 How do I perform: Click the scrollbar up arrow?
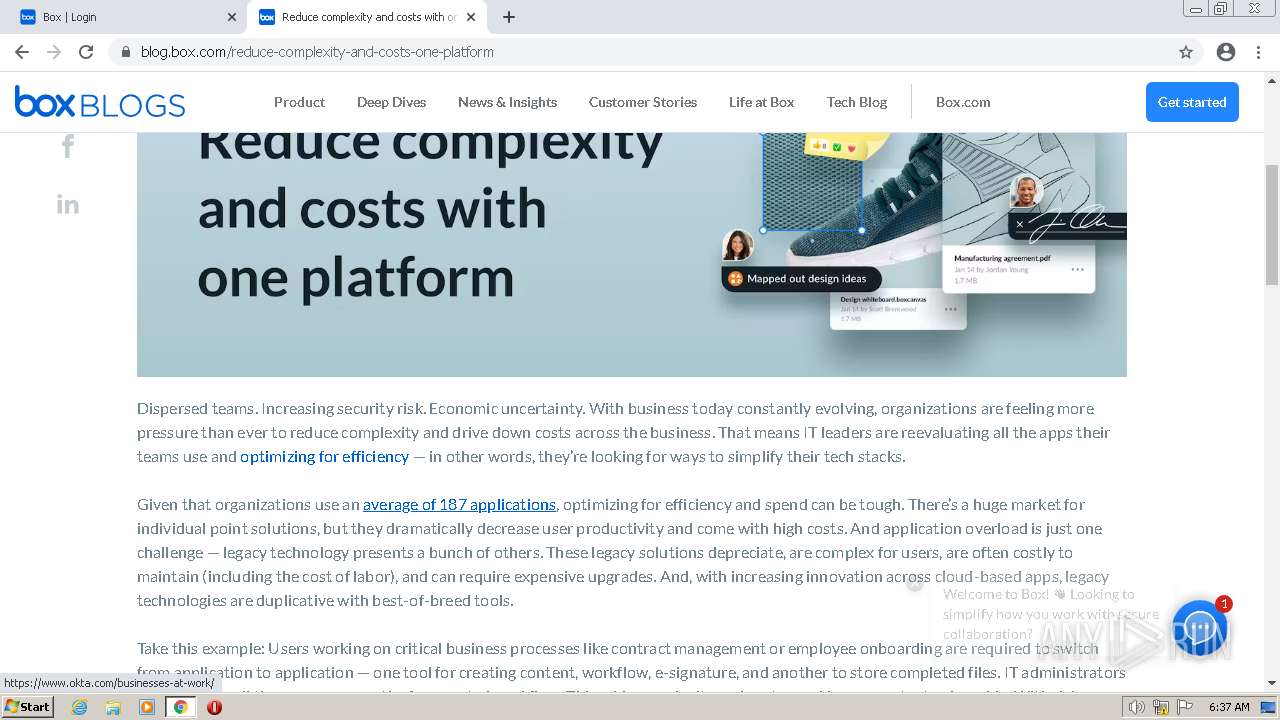(1272, 80)
